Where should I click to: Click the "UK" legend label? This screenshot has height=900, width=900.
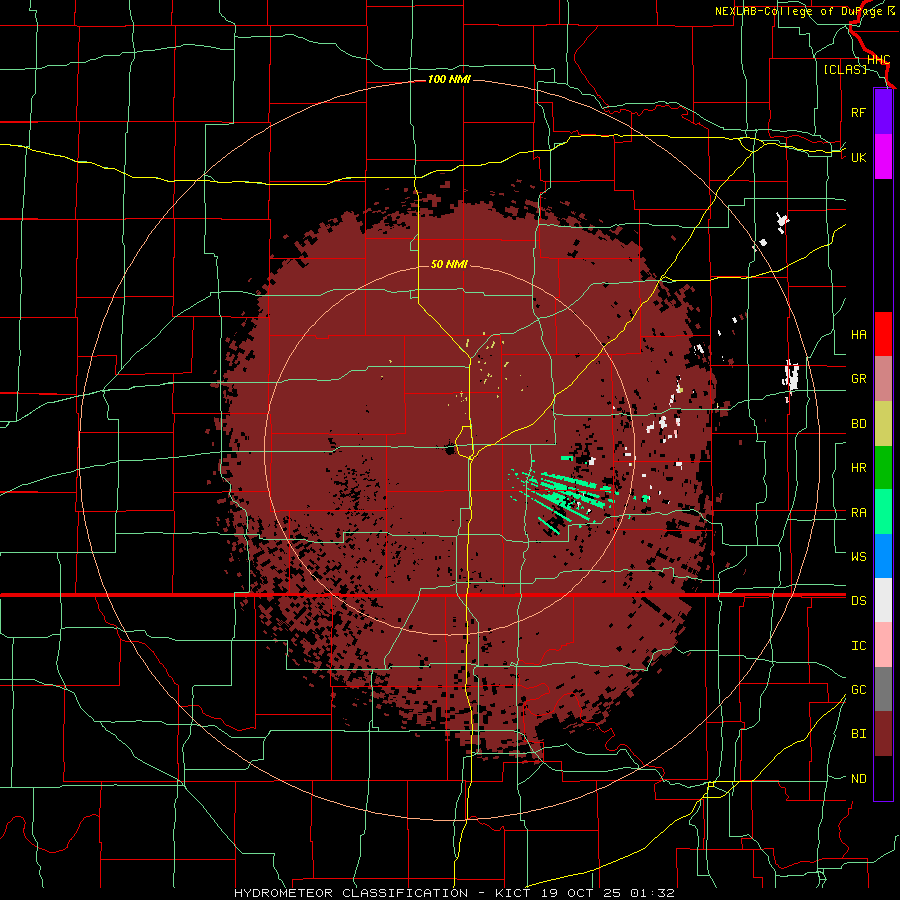858,157
